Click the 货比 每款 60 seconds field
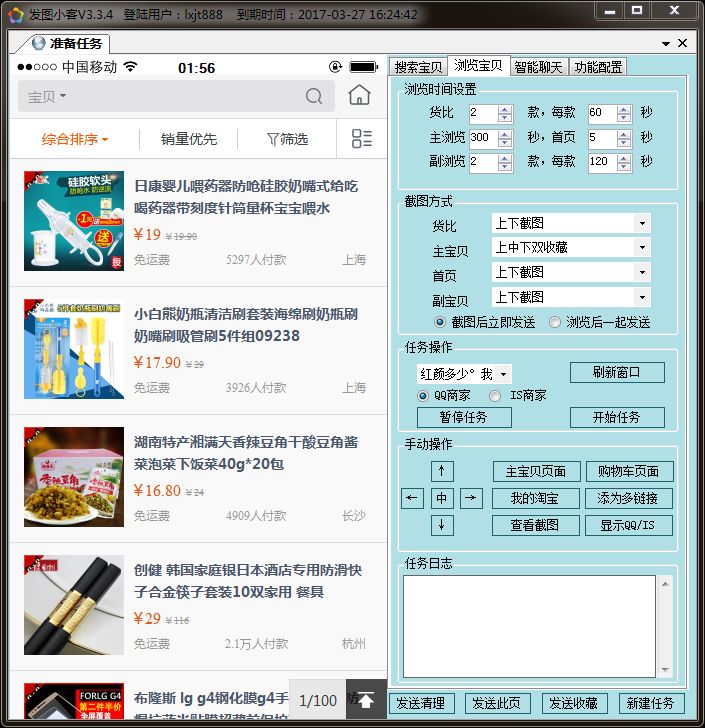Viewport: 705px width, 728px height. pyautogui.click(x=603, y=113)
